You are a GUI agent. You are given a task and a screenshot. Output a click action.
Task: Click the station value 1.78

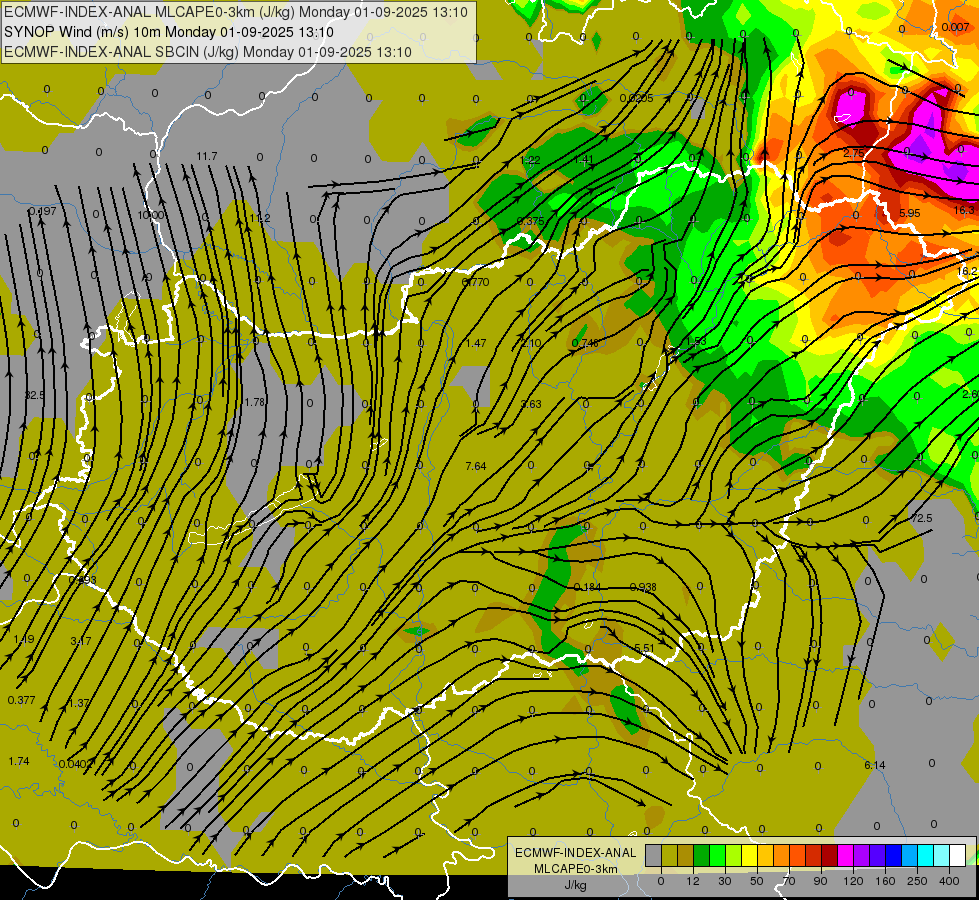[255, 402]
